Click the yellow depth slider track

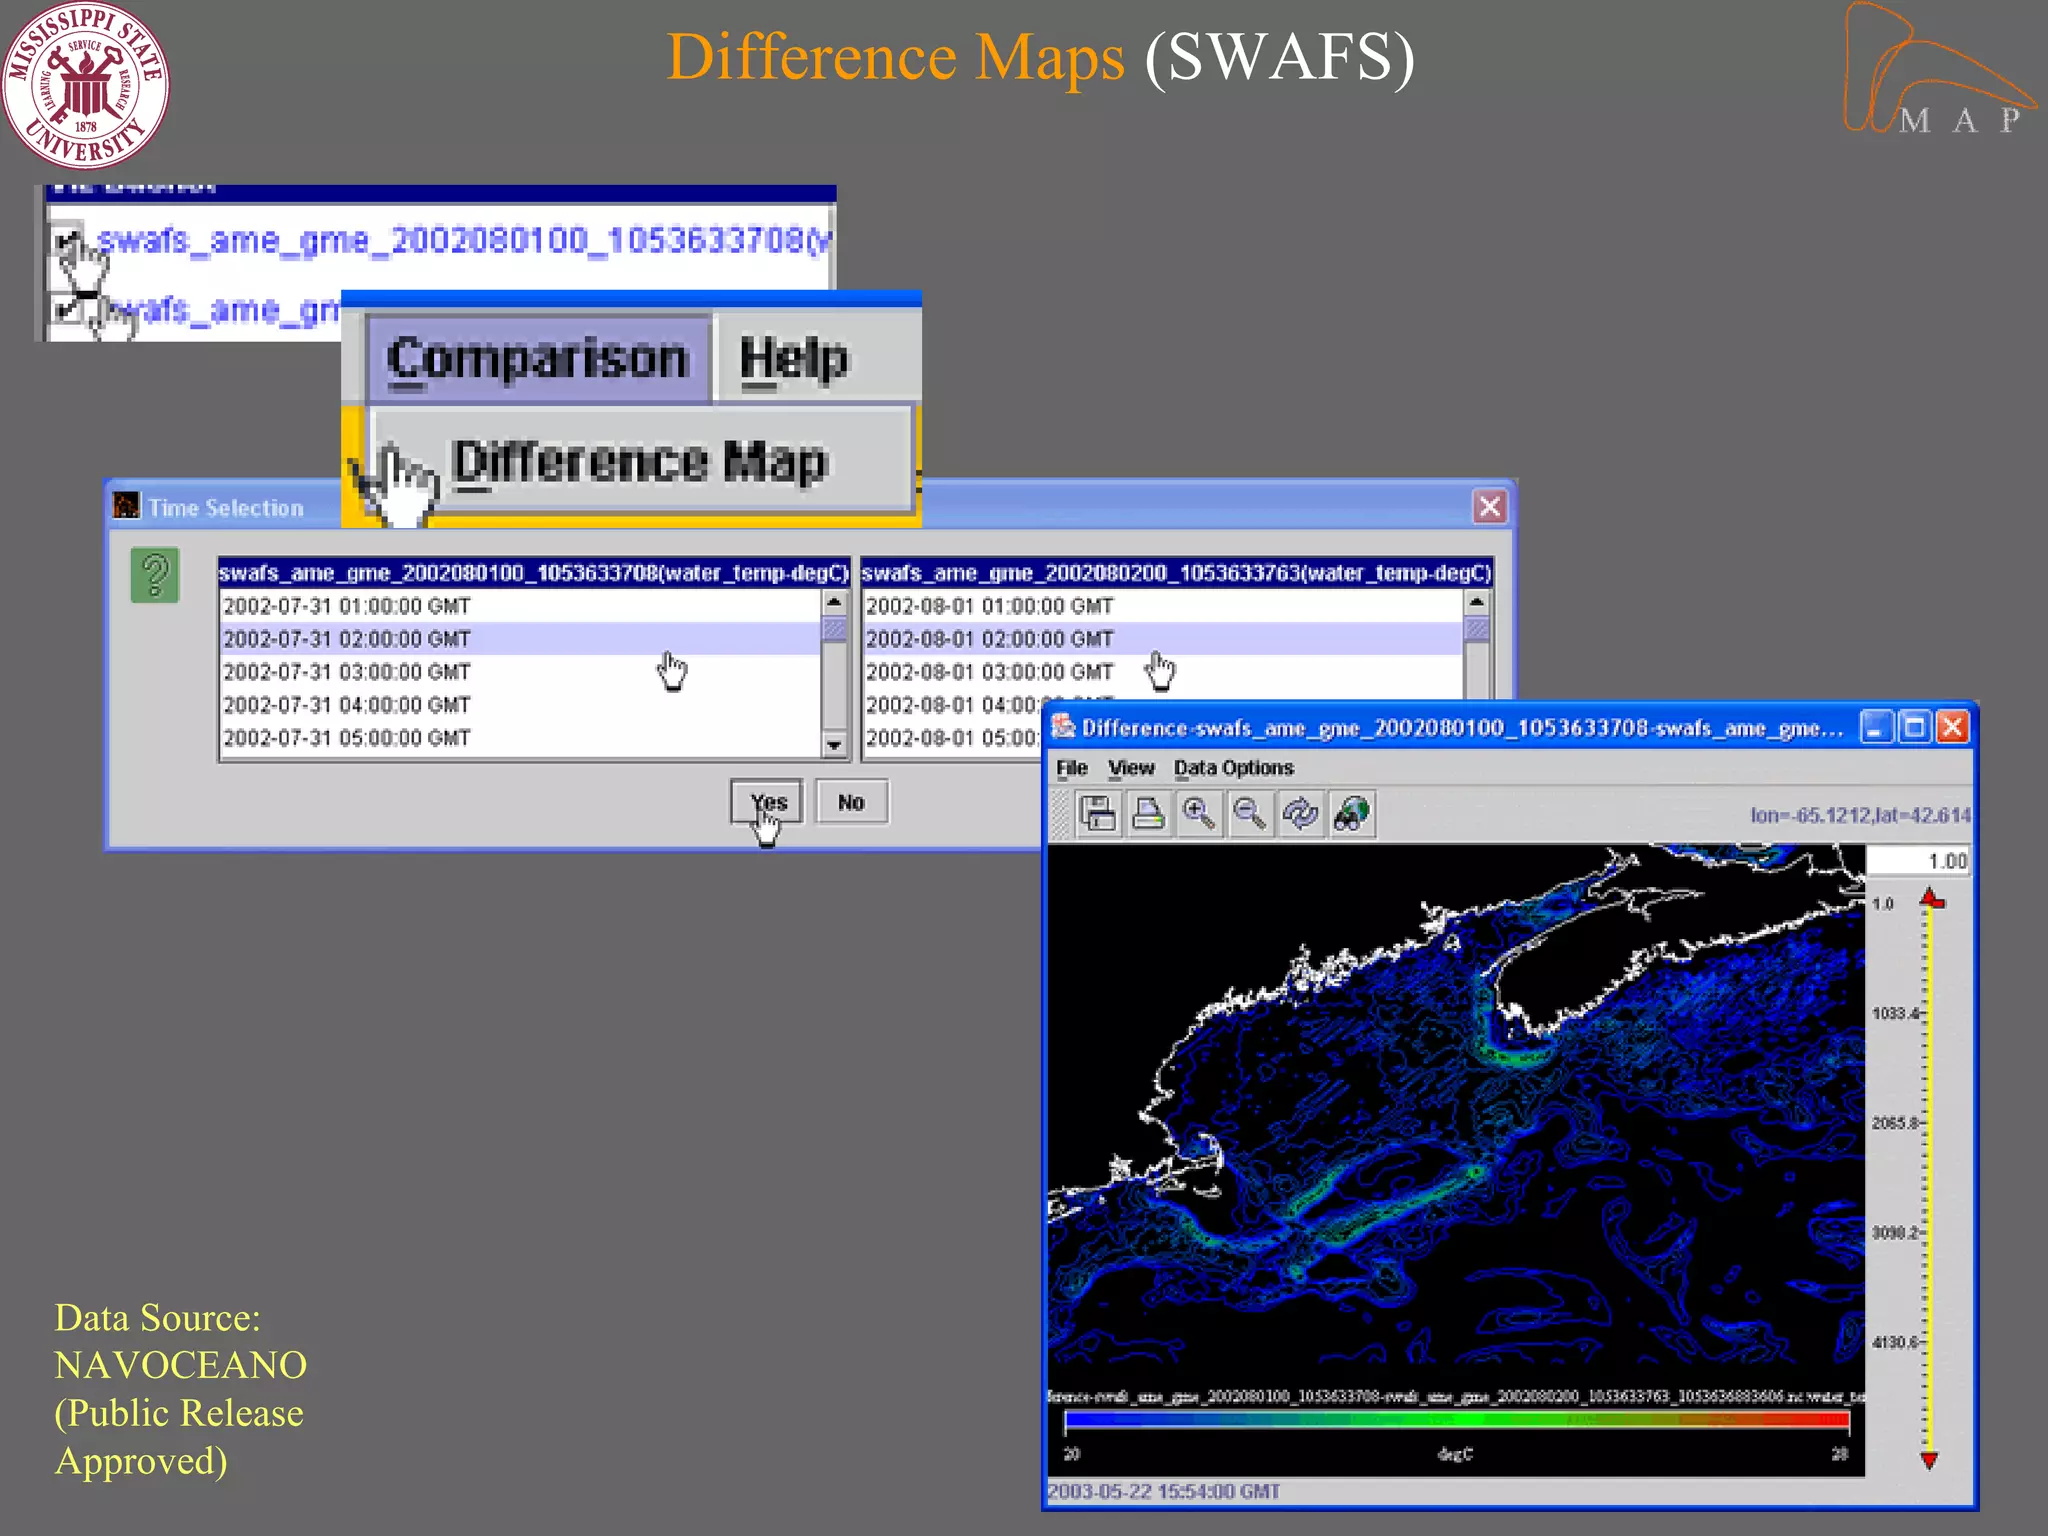click(1929, 1180)
